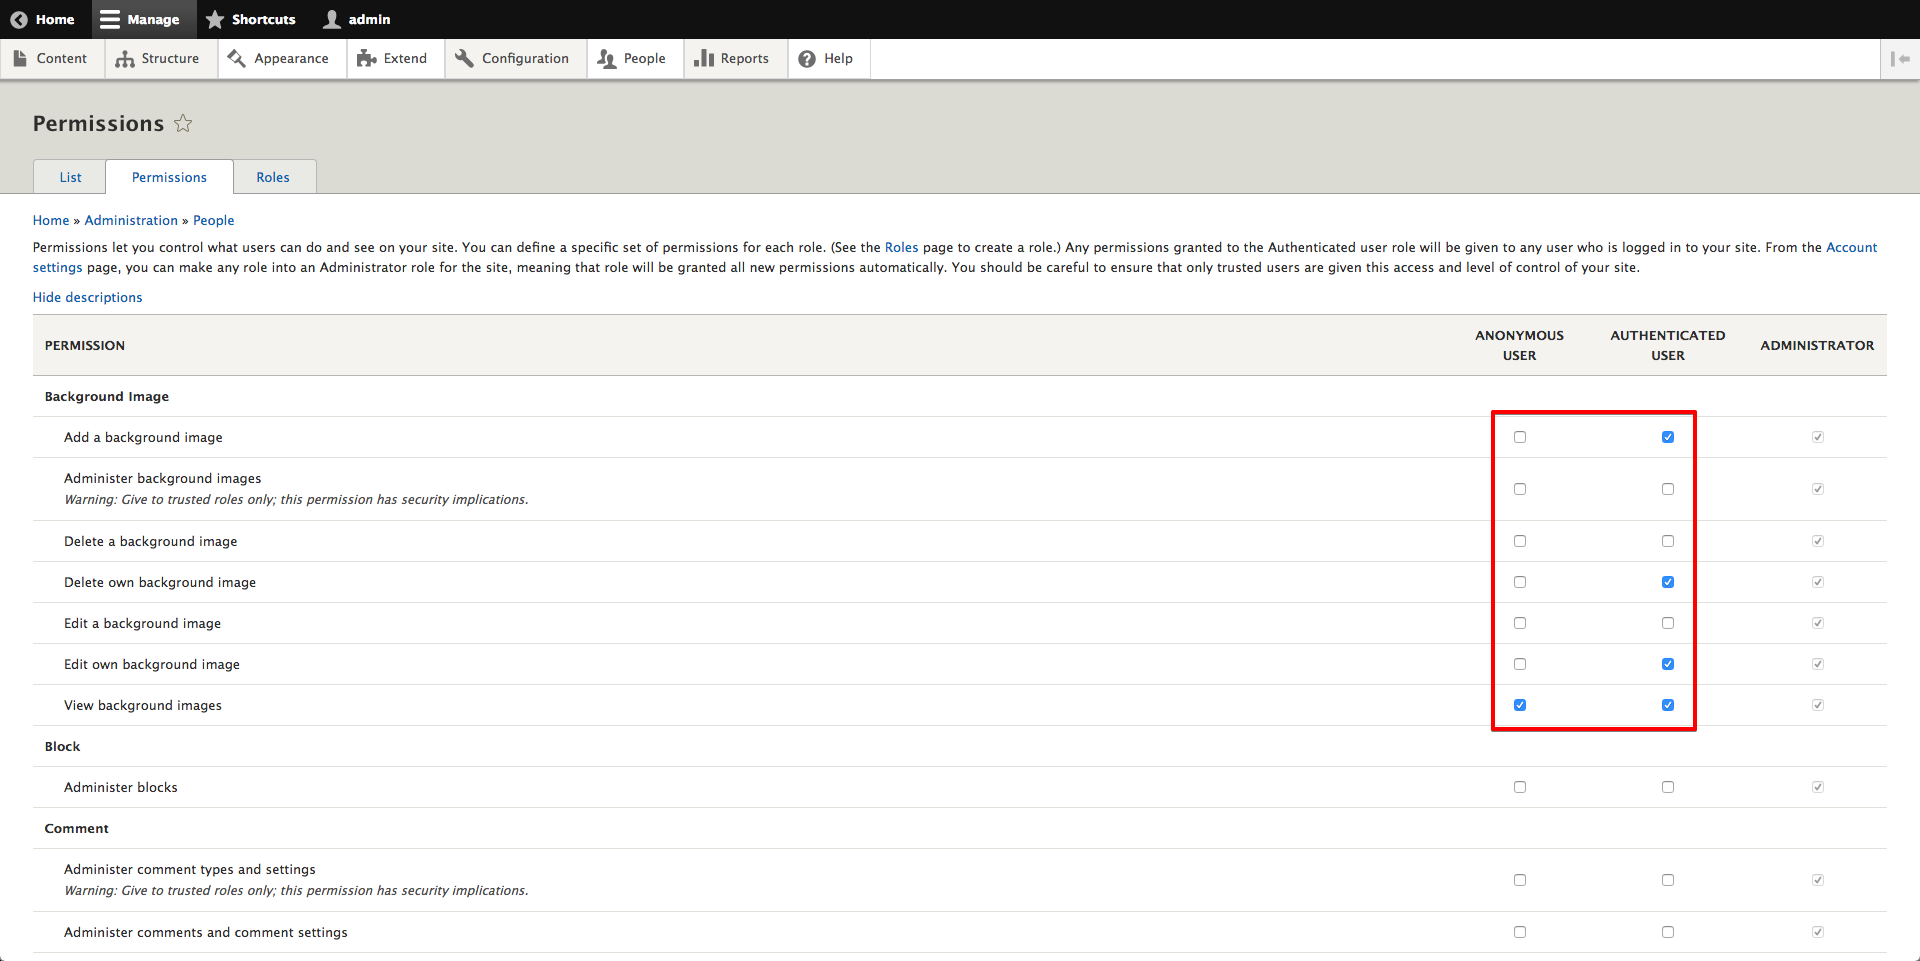1920x961 pixels.
Task: Uncheck Add a background image for authenticated user
Action: [x=1667, y=437]
